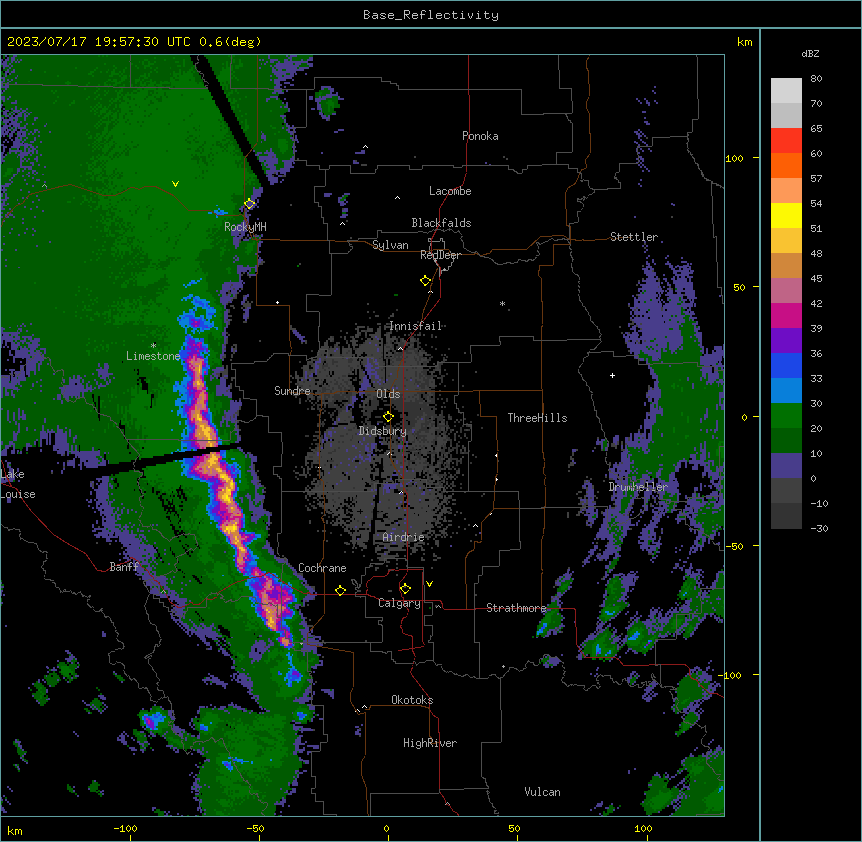Select the yellow diamond marker between Olds and Didsbury
The width and height of the screenshot is (862, 842).
[388, 416]
